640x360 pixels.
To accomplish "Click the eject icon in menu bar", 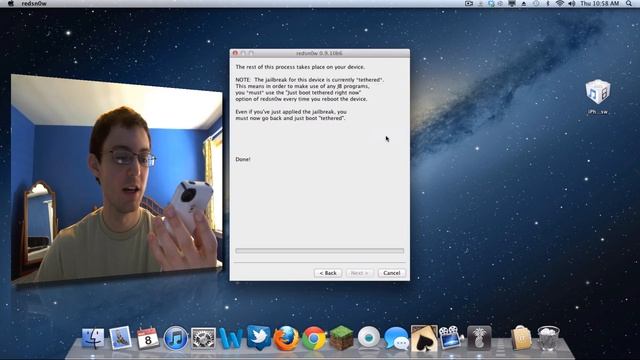I will [x=524, y=3].
